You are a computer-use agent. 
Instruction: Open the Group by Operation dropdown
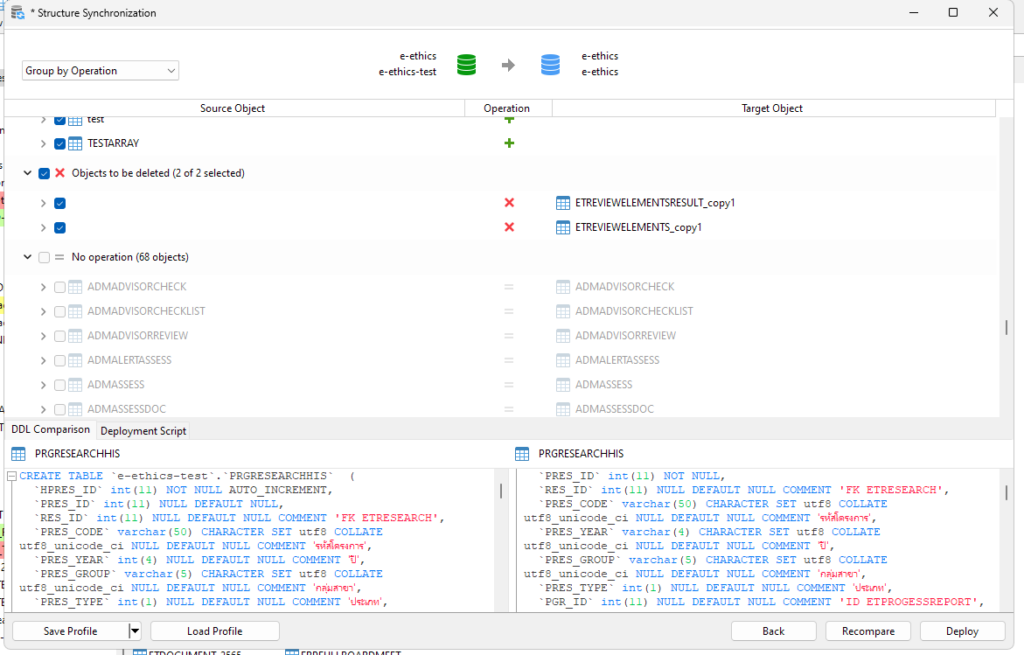[x=100, y=71]
